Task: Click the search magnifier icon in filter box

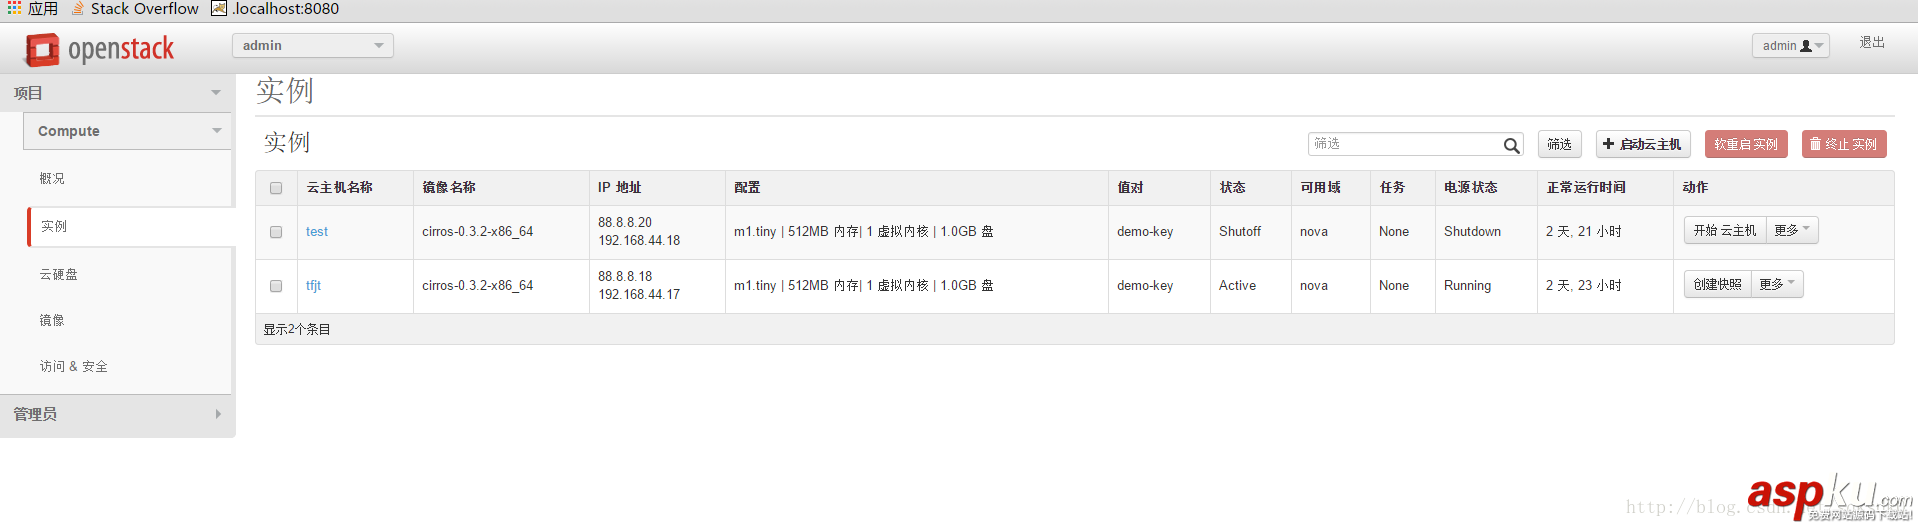Action: click(1511, 146)
